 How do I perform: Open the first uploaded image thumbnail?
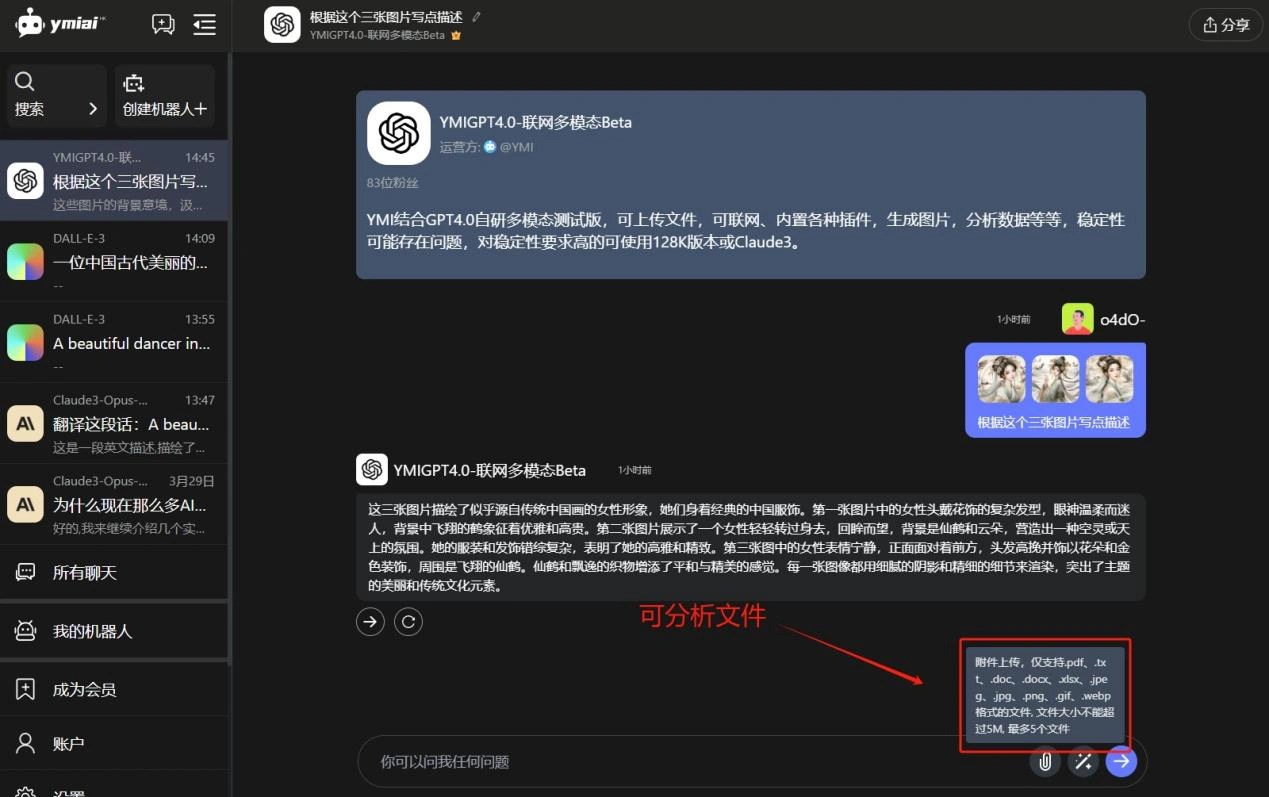coord(1002,379)
